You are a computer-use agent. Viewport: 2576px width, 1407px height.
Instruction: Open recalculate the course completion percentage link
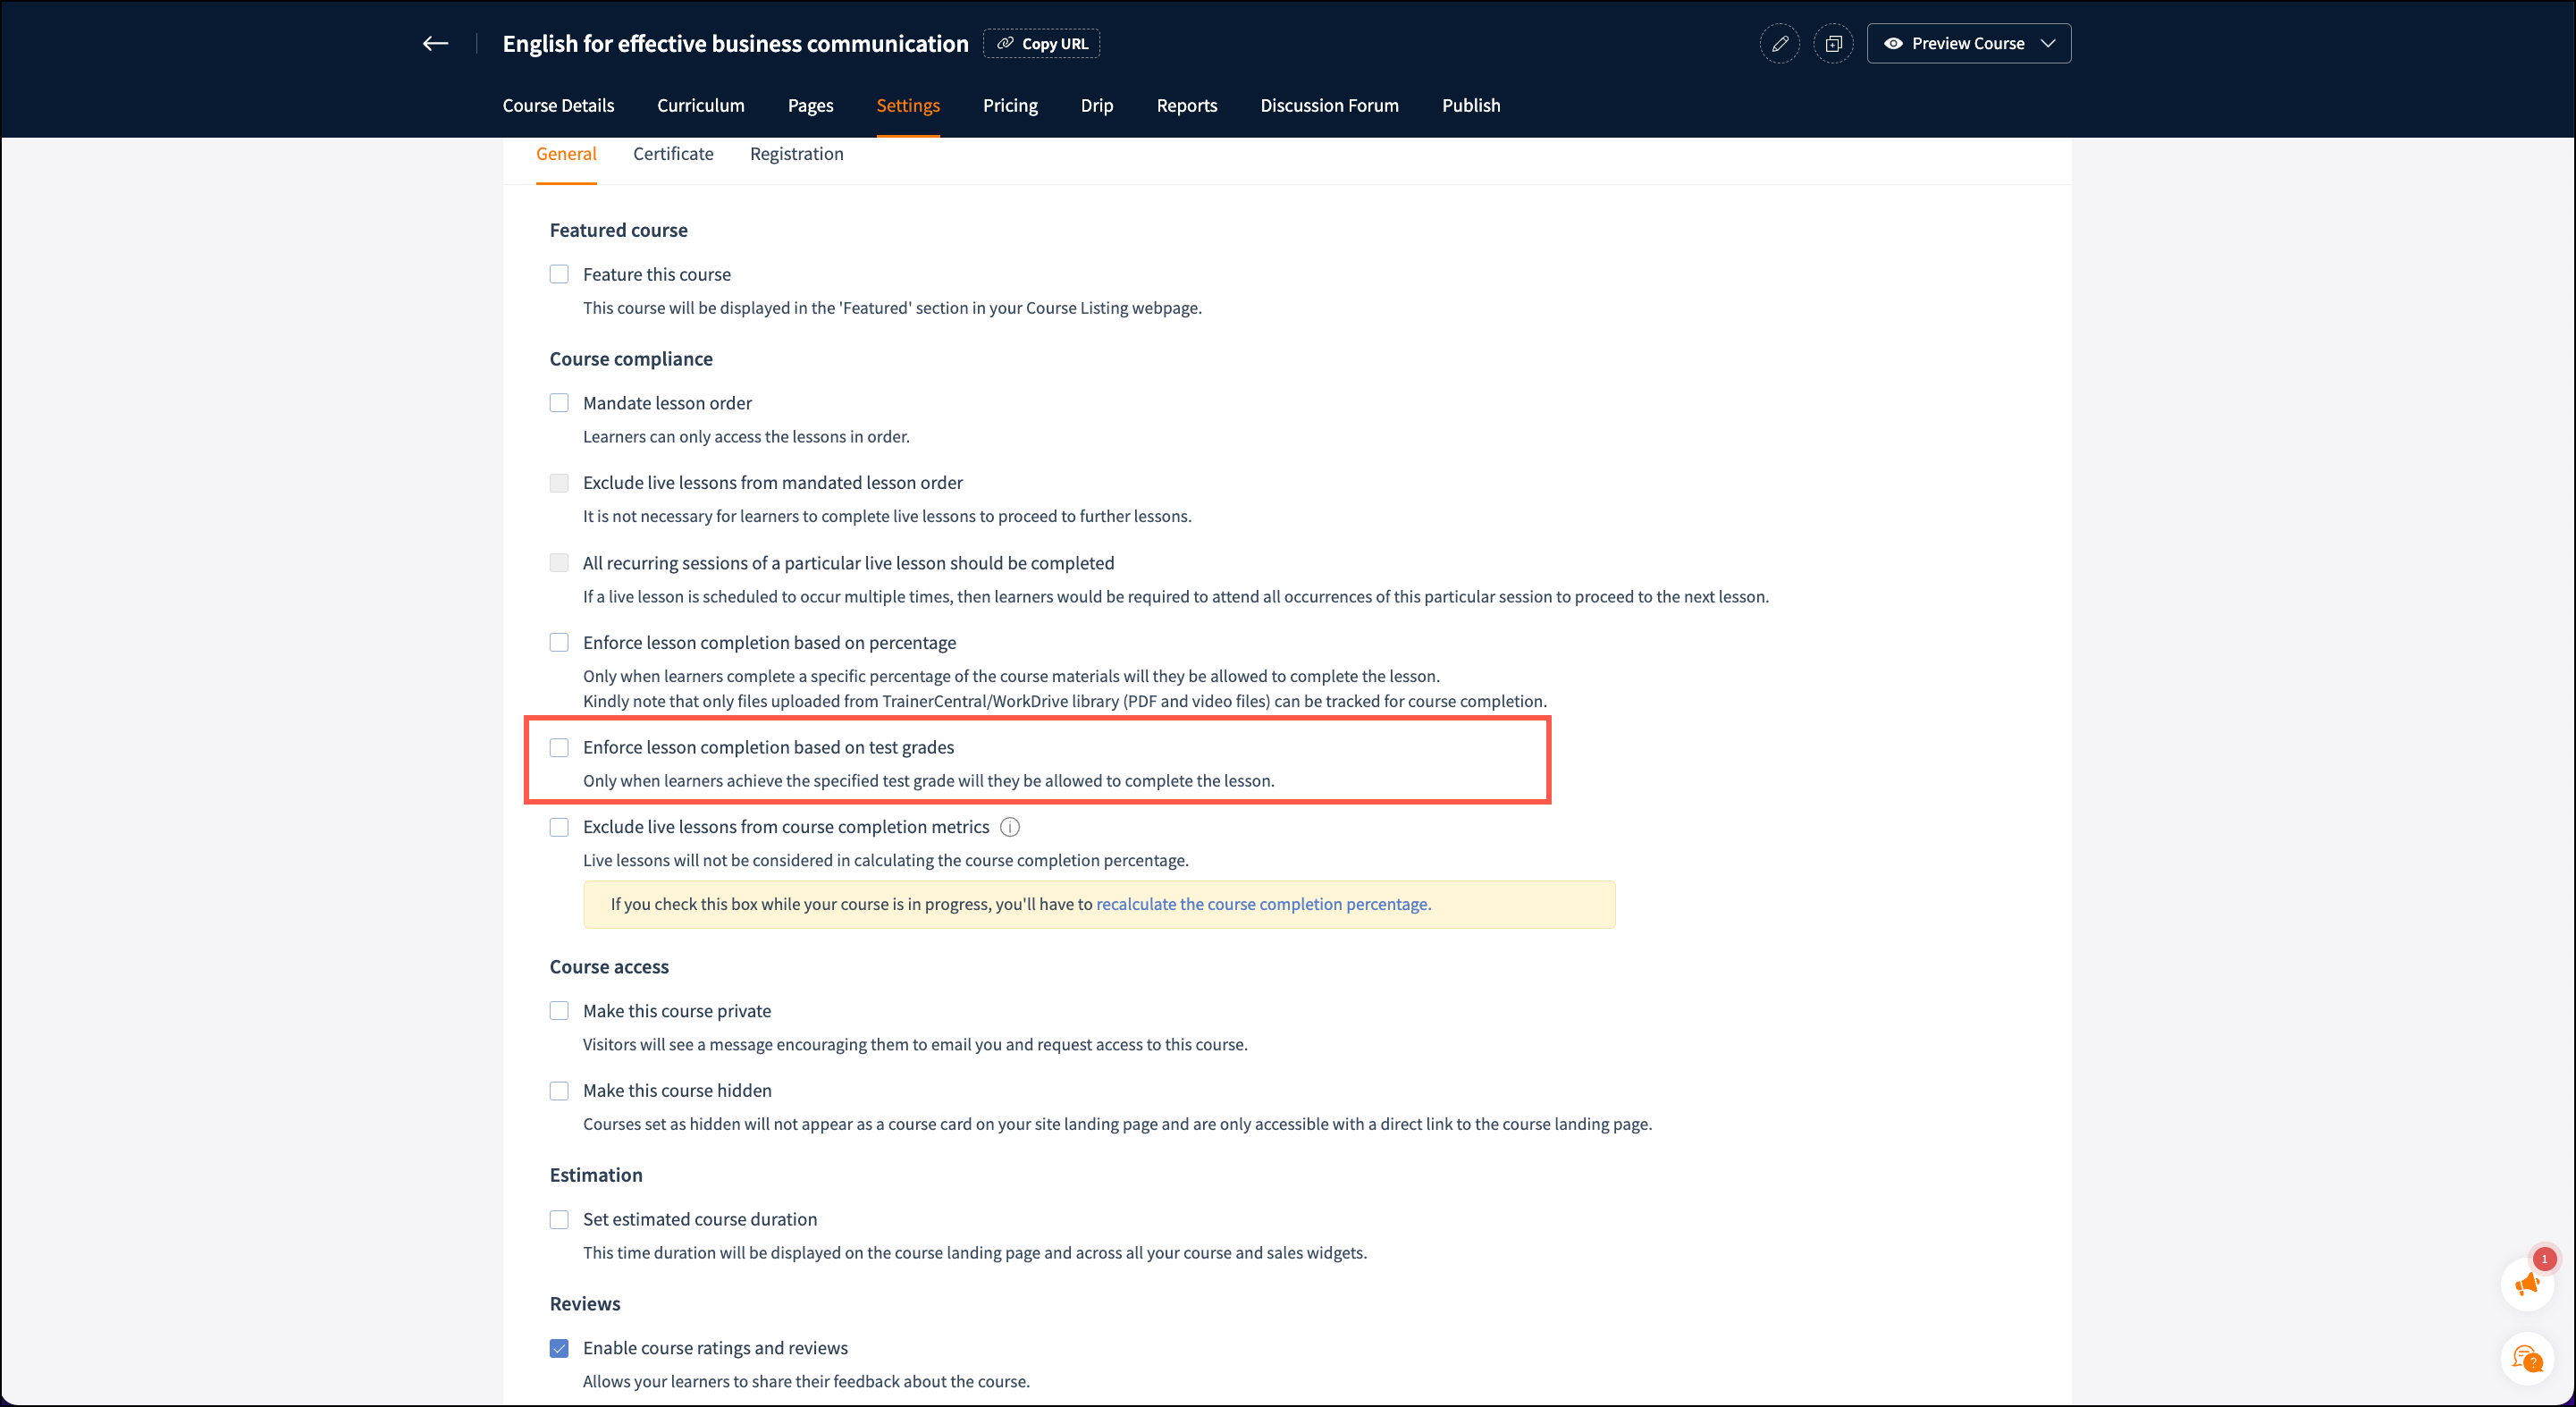(x=1263, y=904)
